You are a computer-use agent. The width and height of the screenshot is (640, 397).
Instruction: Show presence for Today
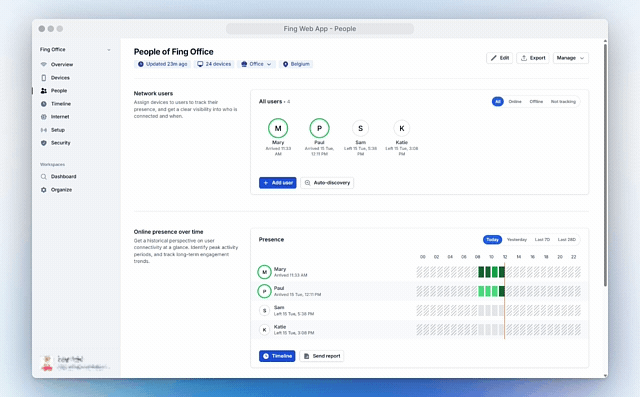(x=492, y=240)
